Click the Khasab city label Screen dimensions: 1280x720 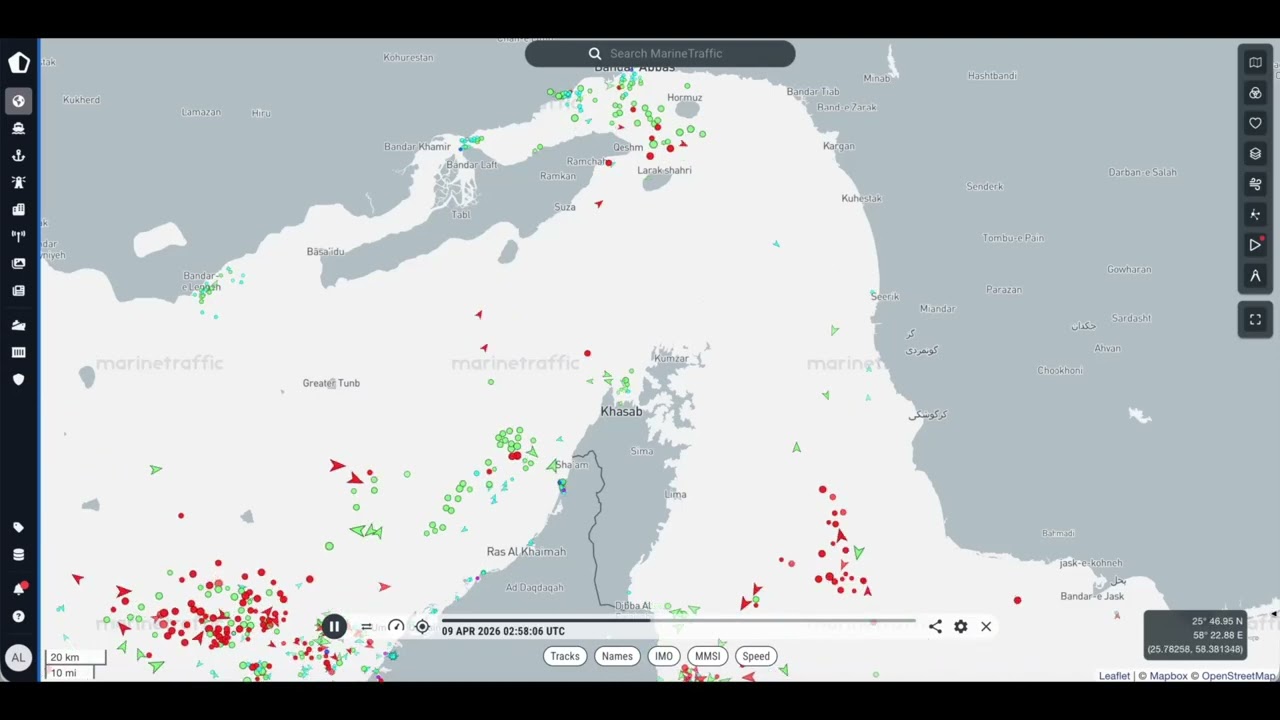[621, 411]
